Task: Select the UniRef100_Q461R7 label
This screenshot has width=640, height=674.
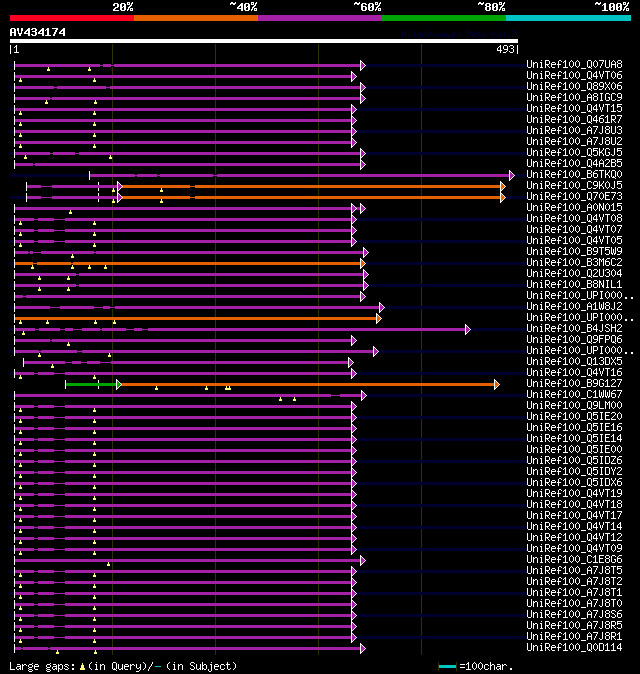Action: (574, 119)
